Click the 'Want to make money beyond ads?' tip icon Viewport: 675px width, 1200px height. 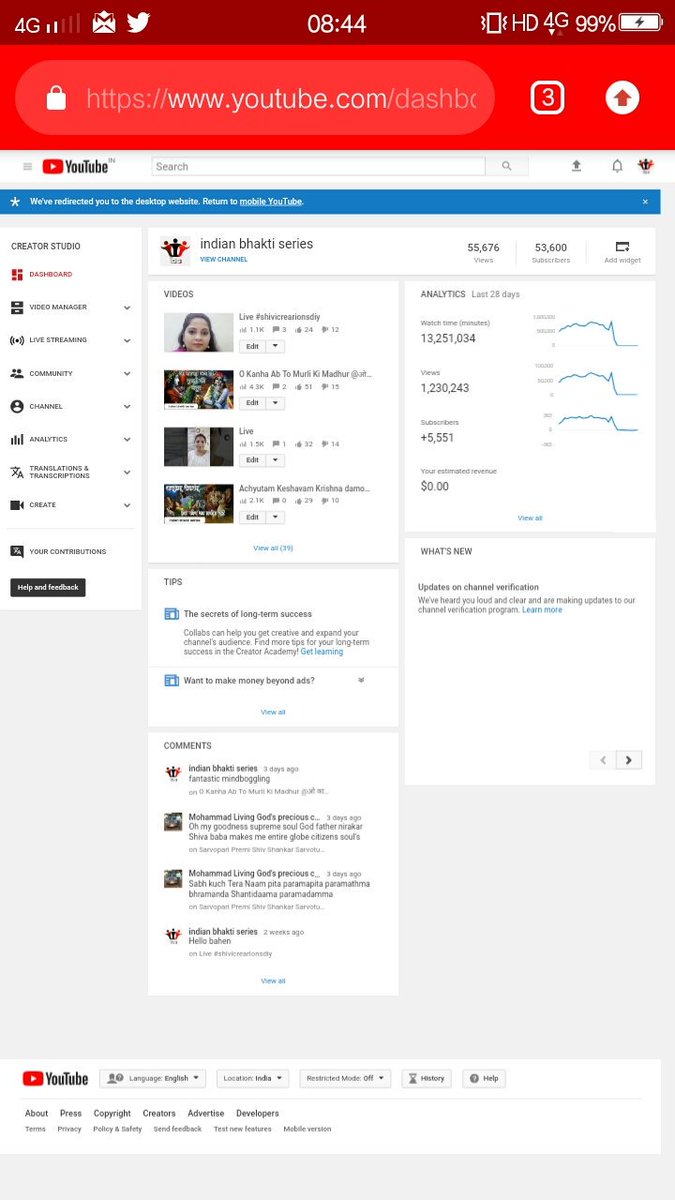pos(171,680)
